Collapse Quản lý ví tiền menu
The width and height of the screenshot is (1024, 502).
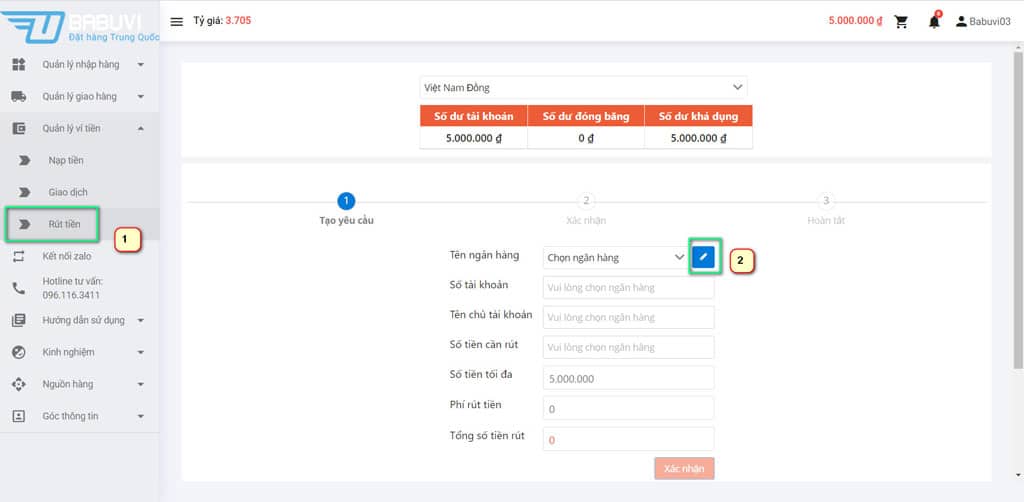pyautogui.click(x=80, y=129)
